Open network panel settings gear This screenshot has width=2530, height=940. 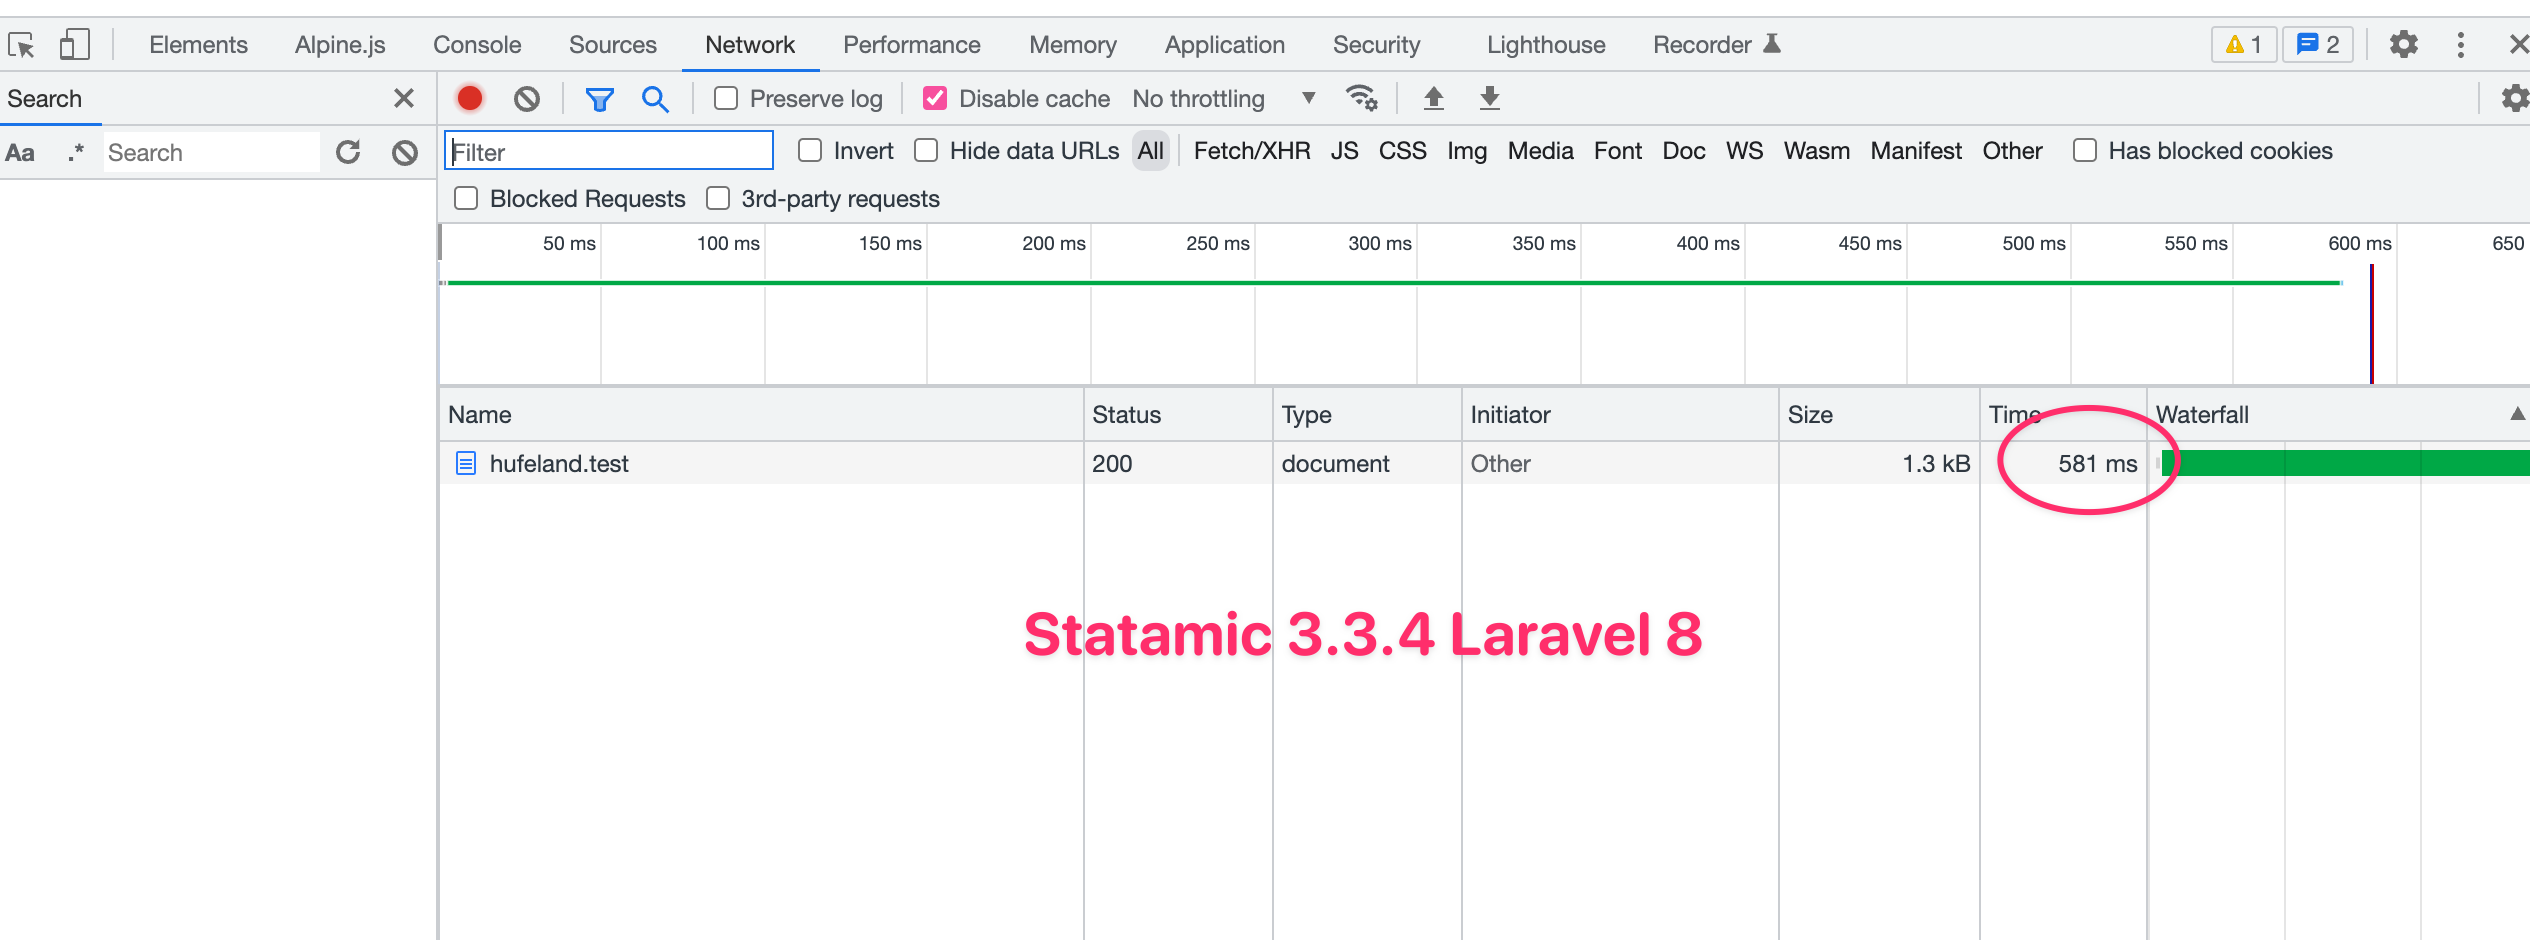coord(2515,98)
